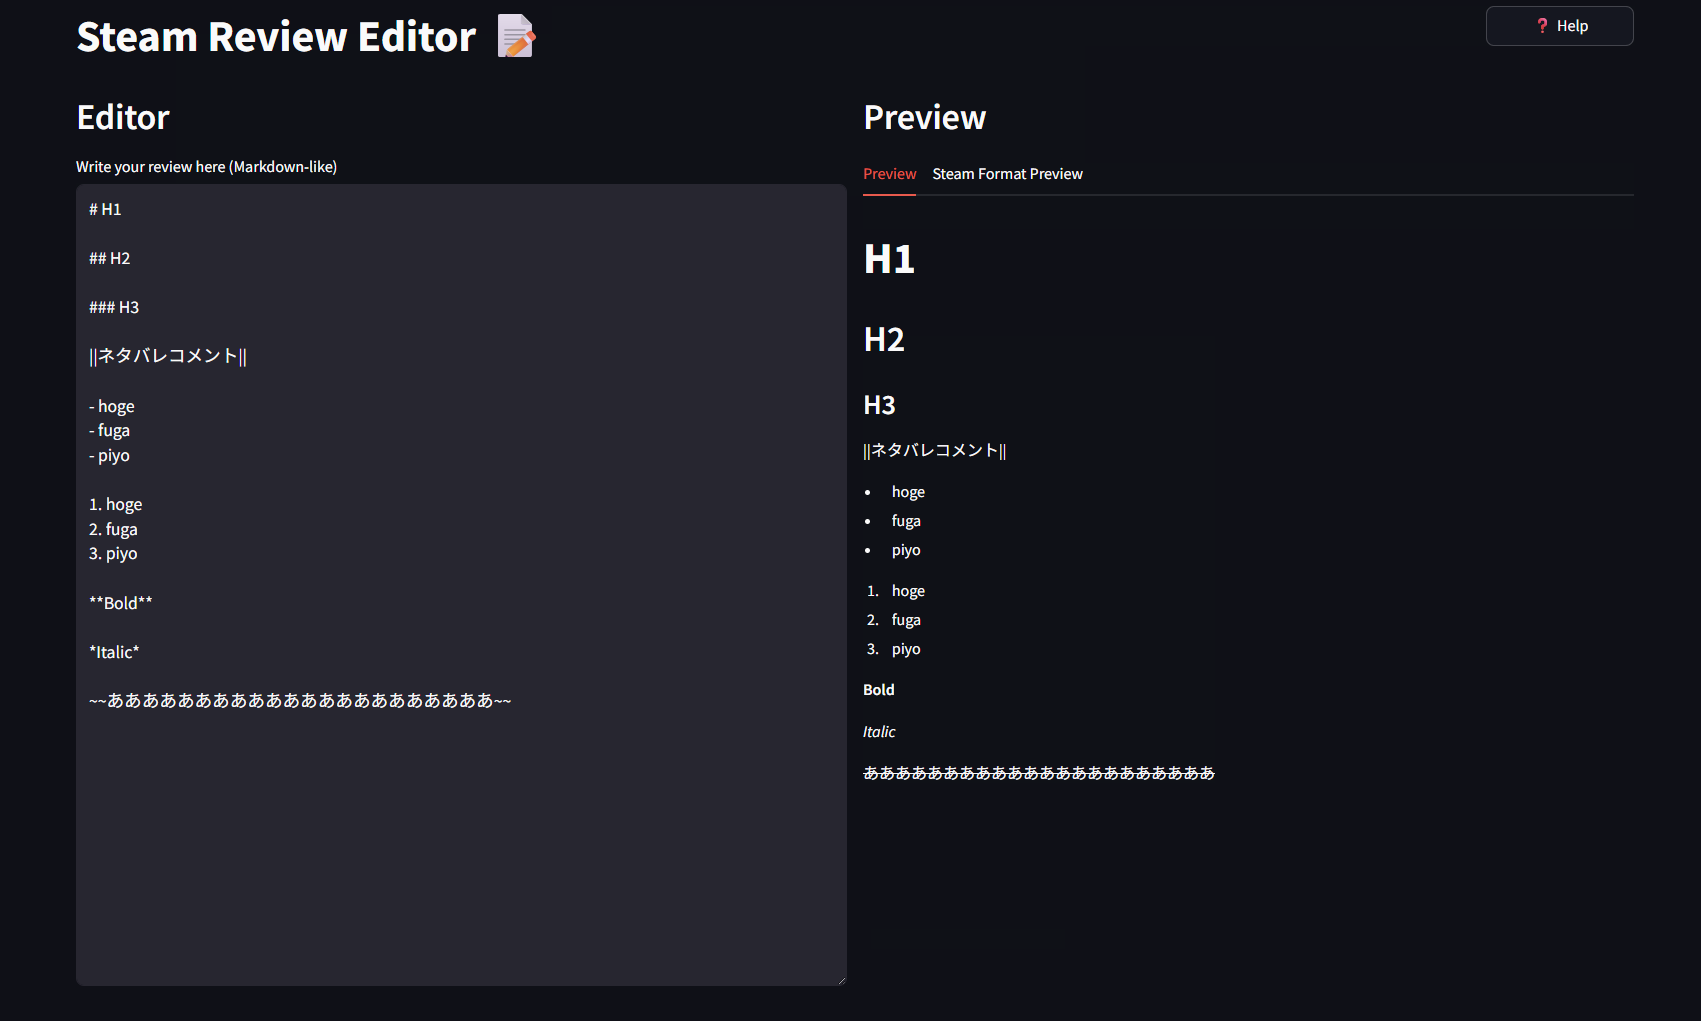Click the 'Steam Review Editor' page title
Screen dimensions: 1701x1021
(x=276, y=37)
